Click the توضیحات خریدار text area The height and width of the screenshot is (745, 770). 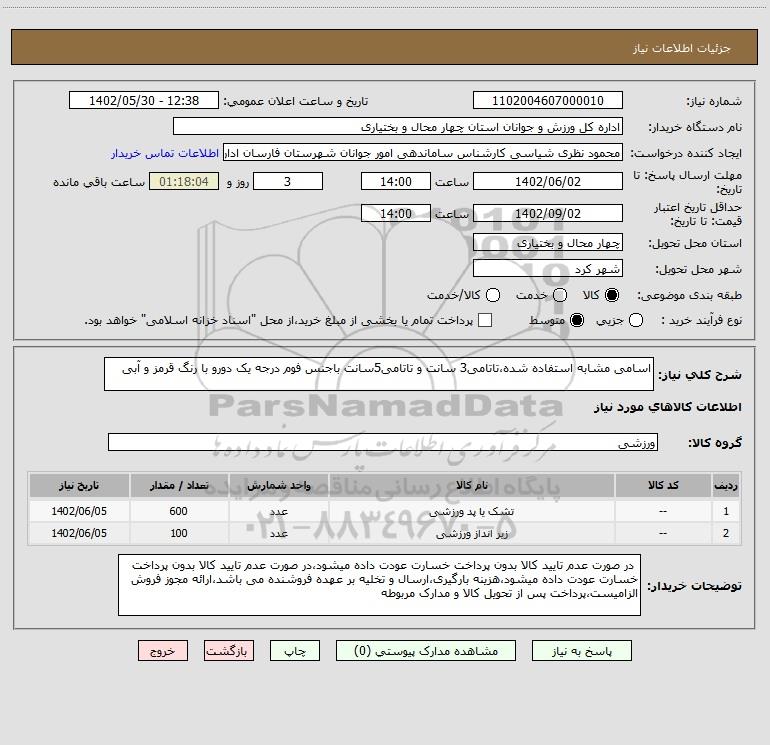point(379,584)
